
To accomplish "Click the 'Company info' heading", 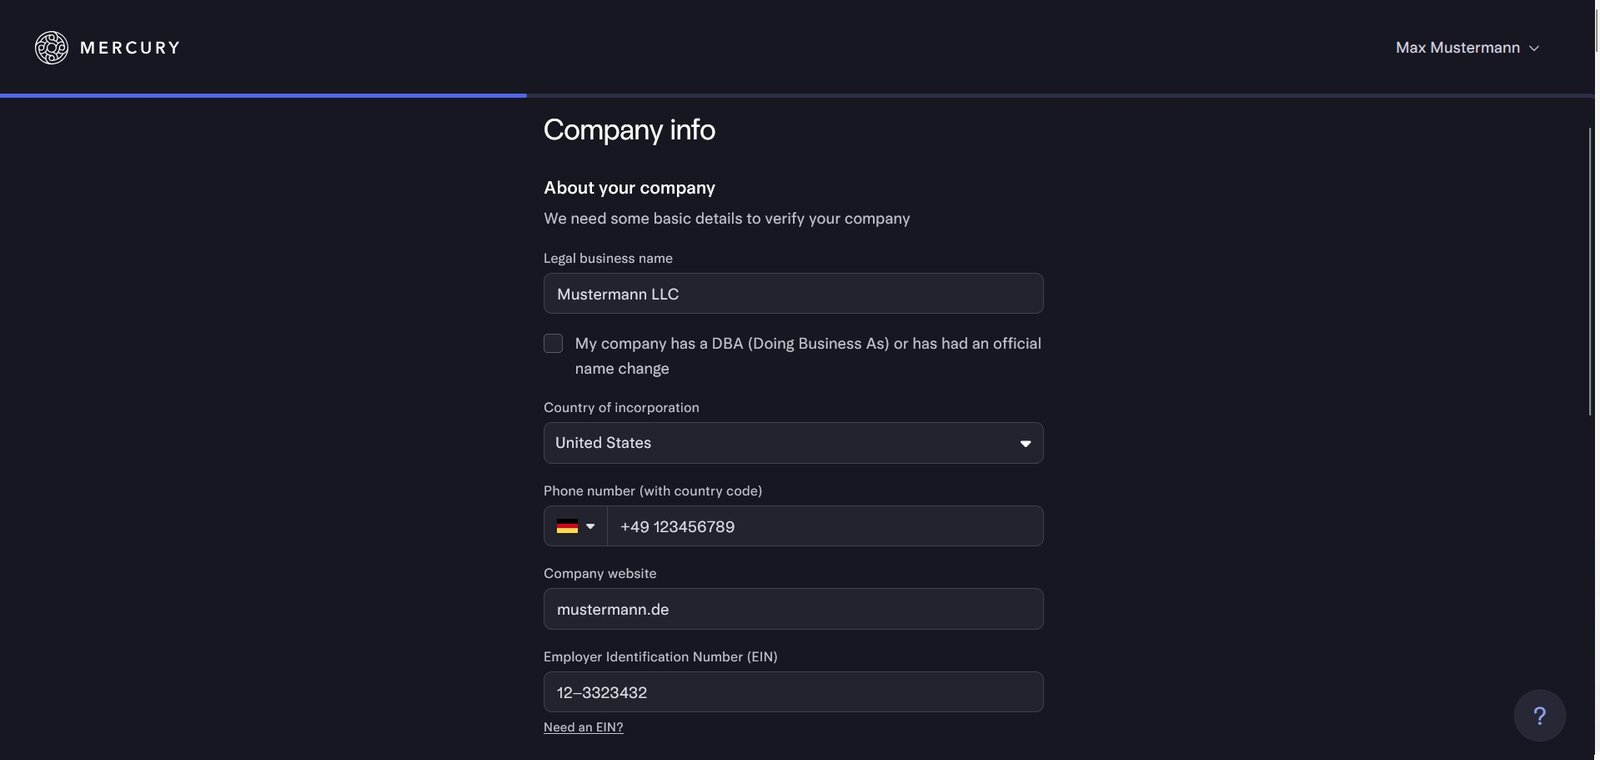I will pyautogui.click(x=629, y=130).
